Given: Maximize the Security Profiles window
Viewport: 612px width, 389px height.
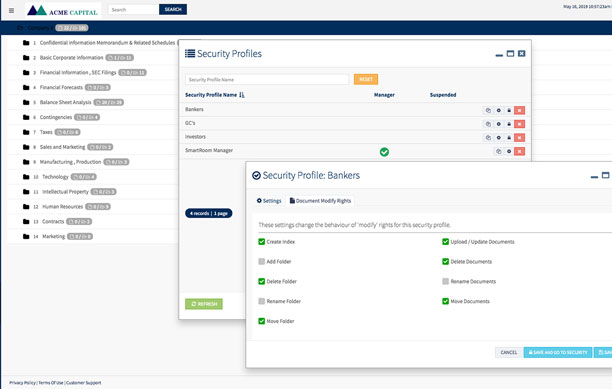Looking at the screenshot, I should [510, 53].
